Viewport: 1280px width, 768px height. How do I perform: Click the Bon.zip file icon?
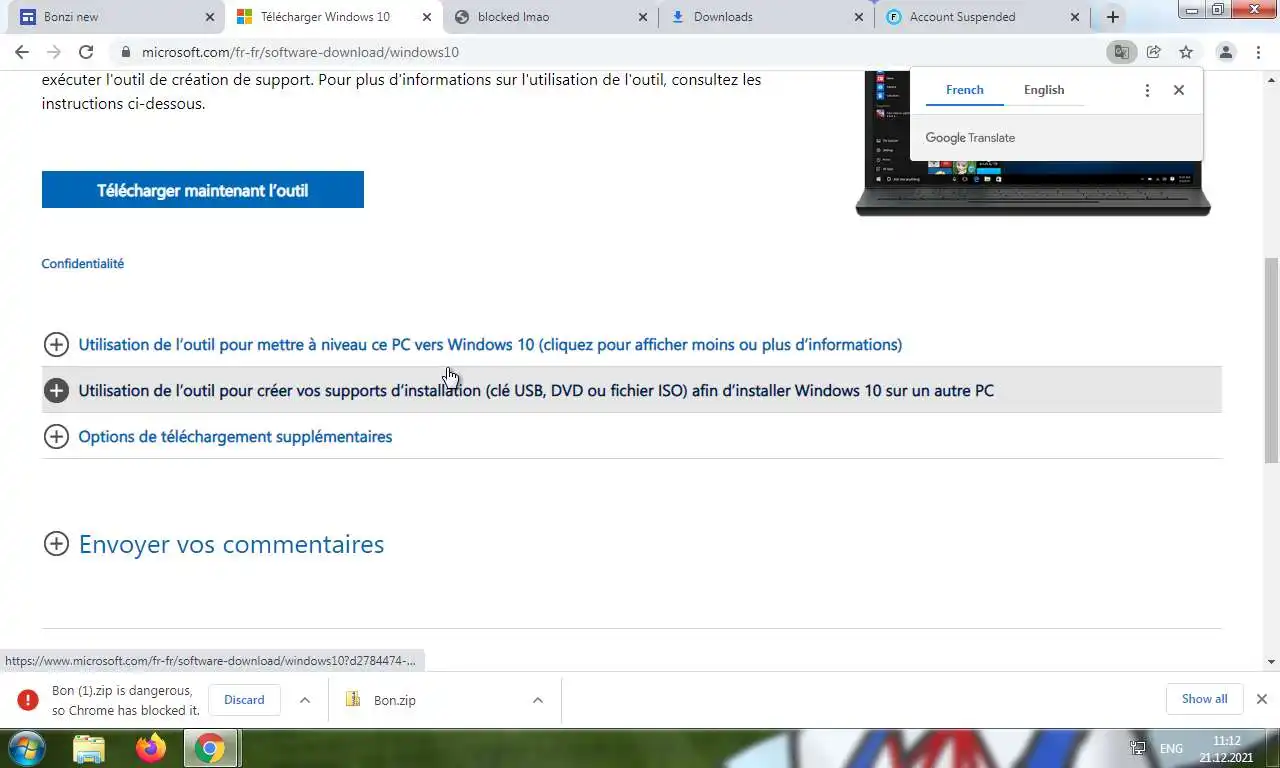[352, 699]
